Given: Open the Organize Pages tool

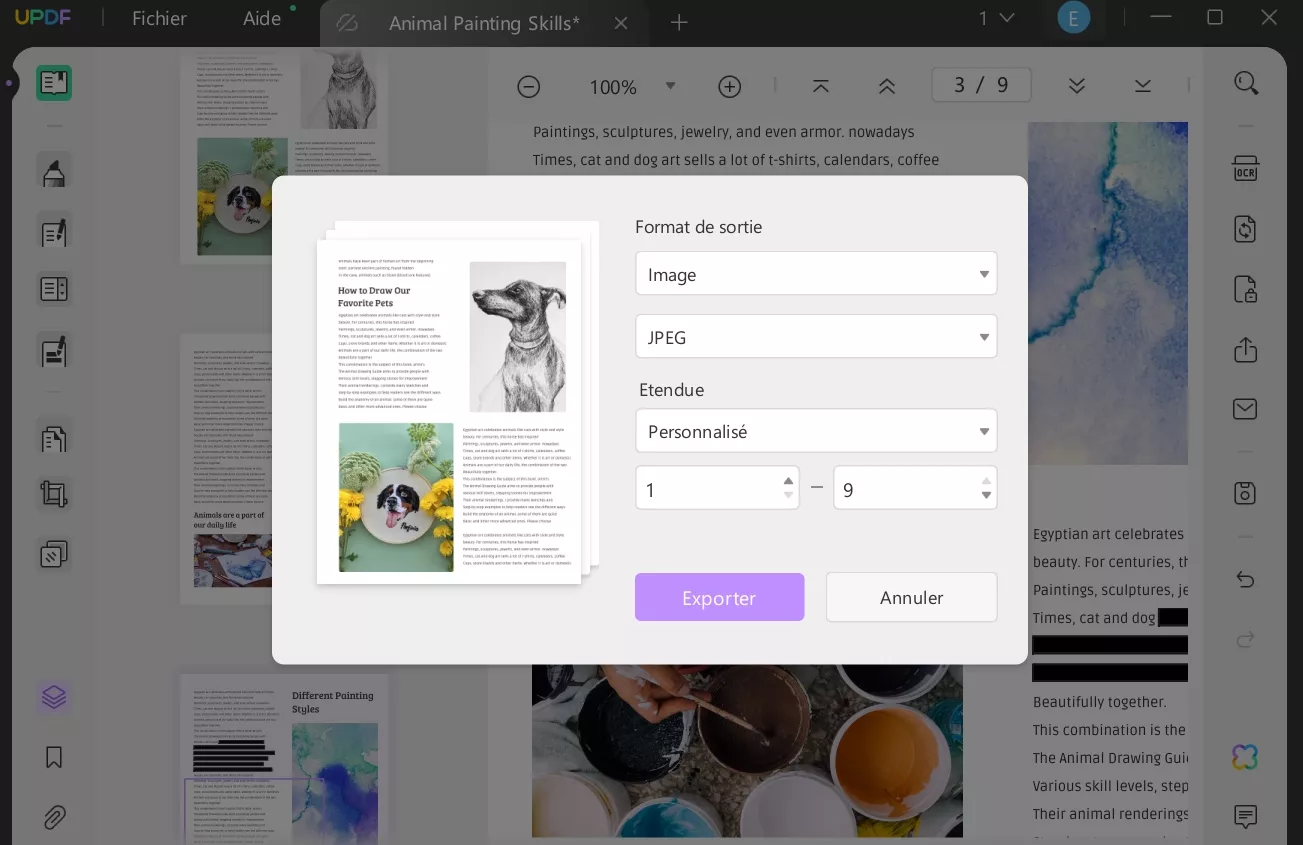Looking at the screenshot, I should (x=54, y=290).
